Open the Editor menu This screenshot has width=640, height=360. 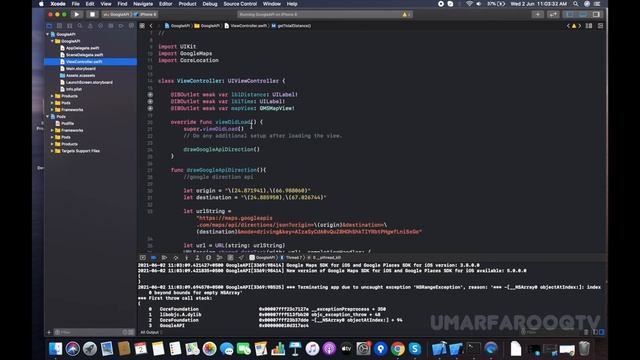[165, 4]
